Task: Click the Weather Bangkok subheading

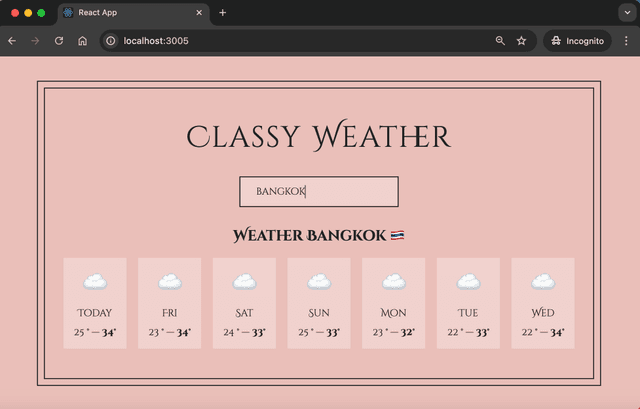Action: [x=309, y=236]
